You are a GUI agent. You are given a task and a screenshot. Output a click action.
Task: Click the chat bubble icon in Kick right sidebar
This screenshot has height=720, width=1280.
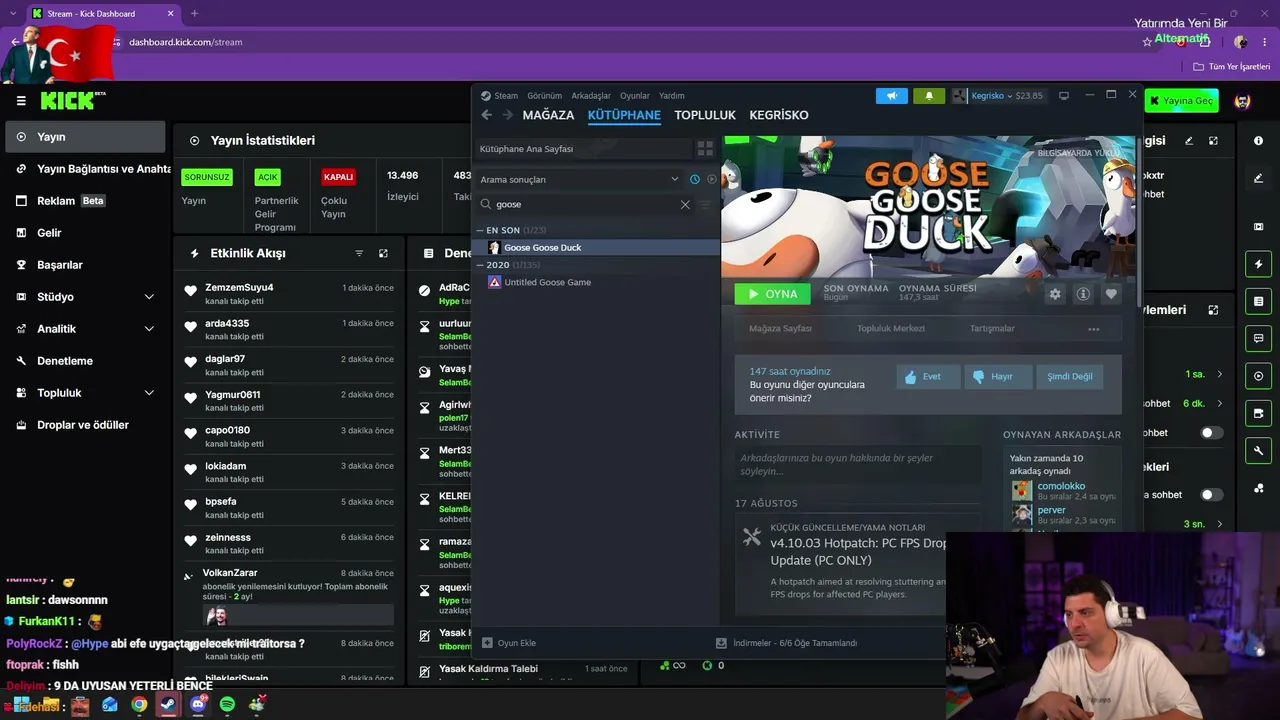pyautogui.click(x=1258, y=339)
